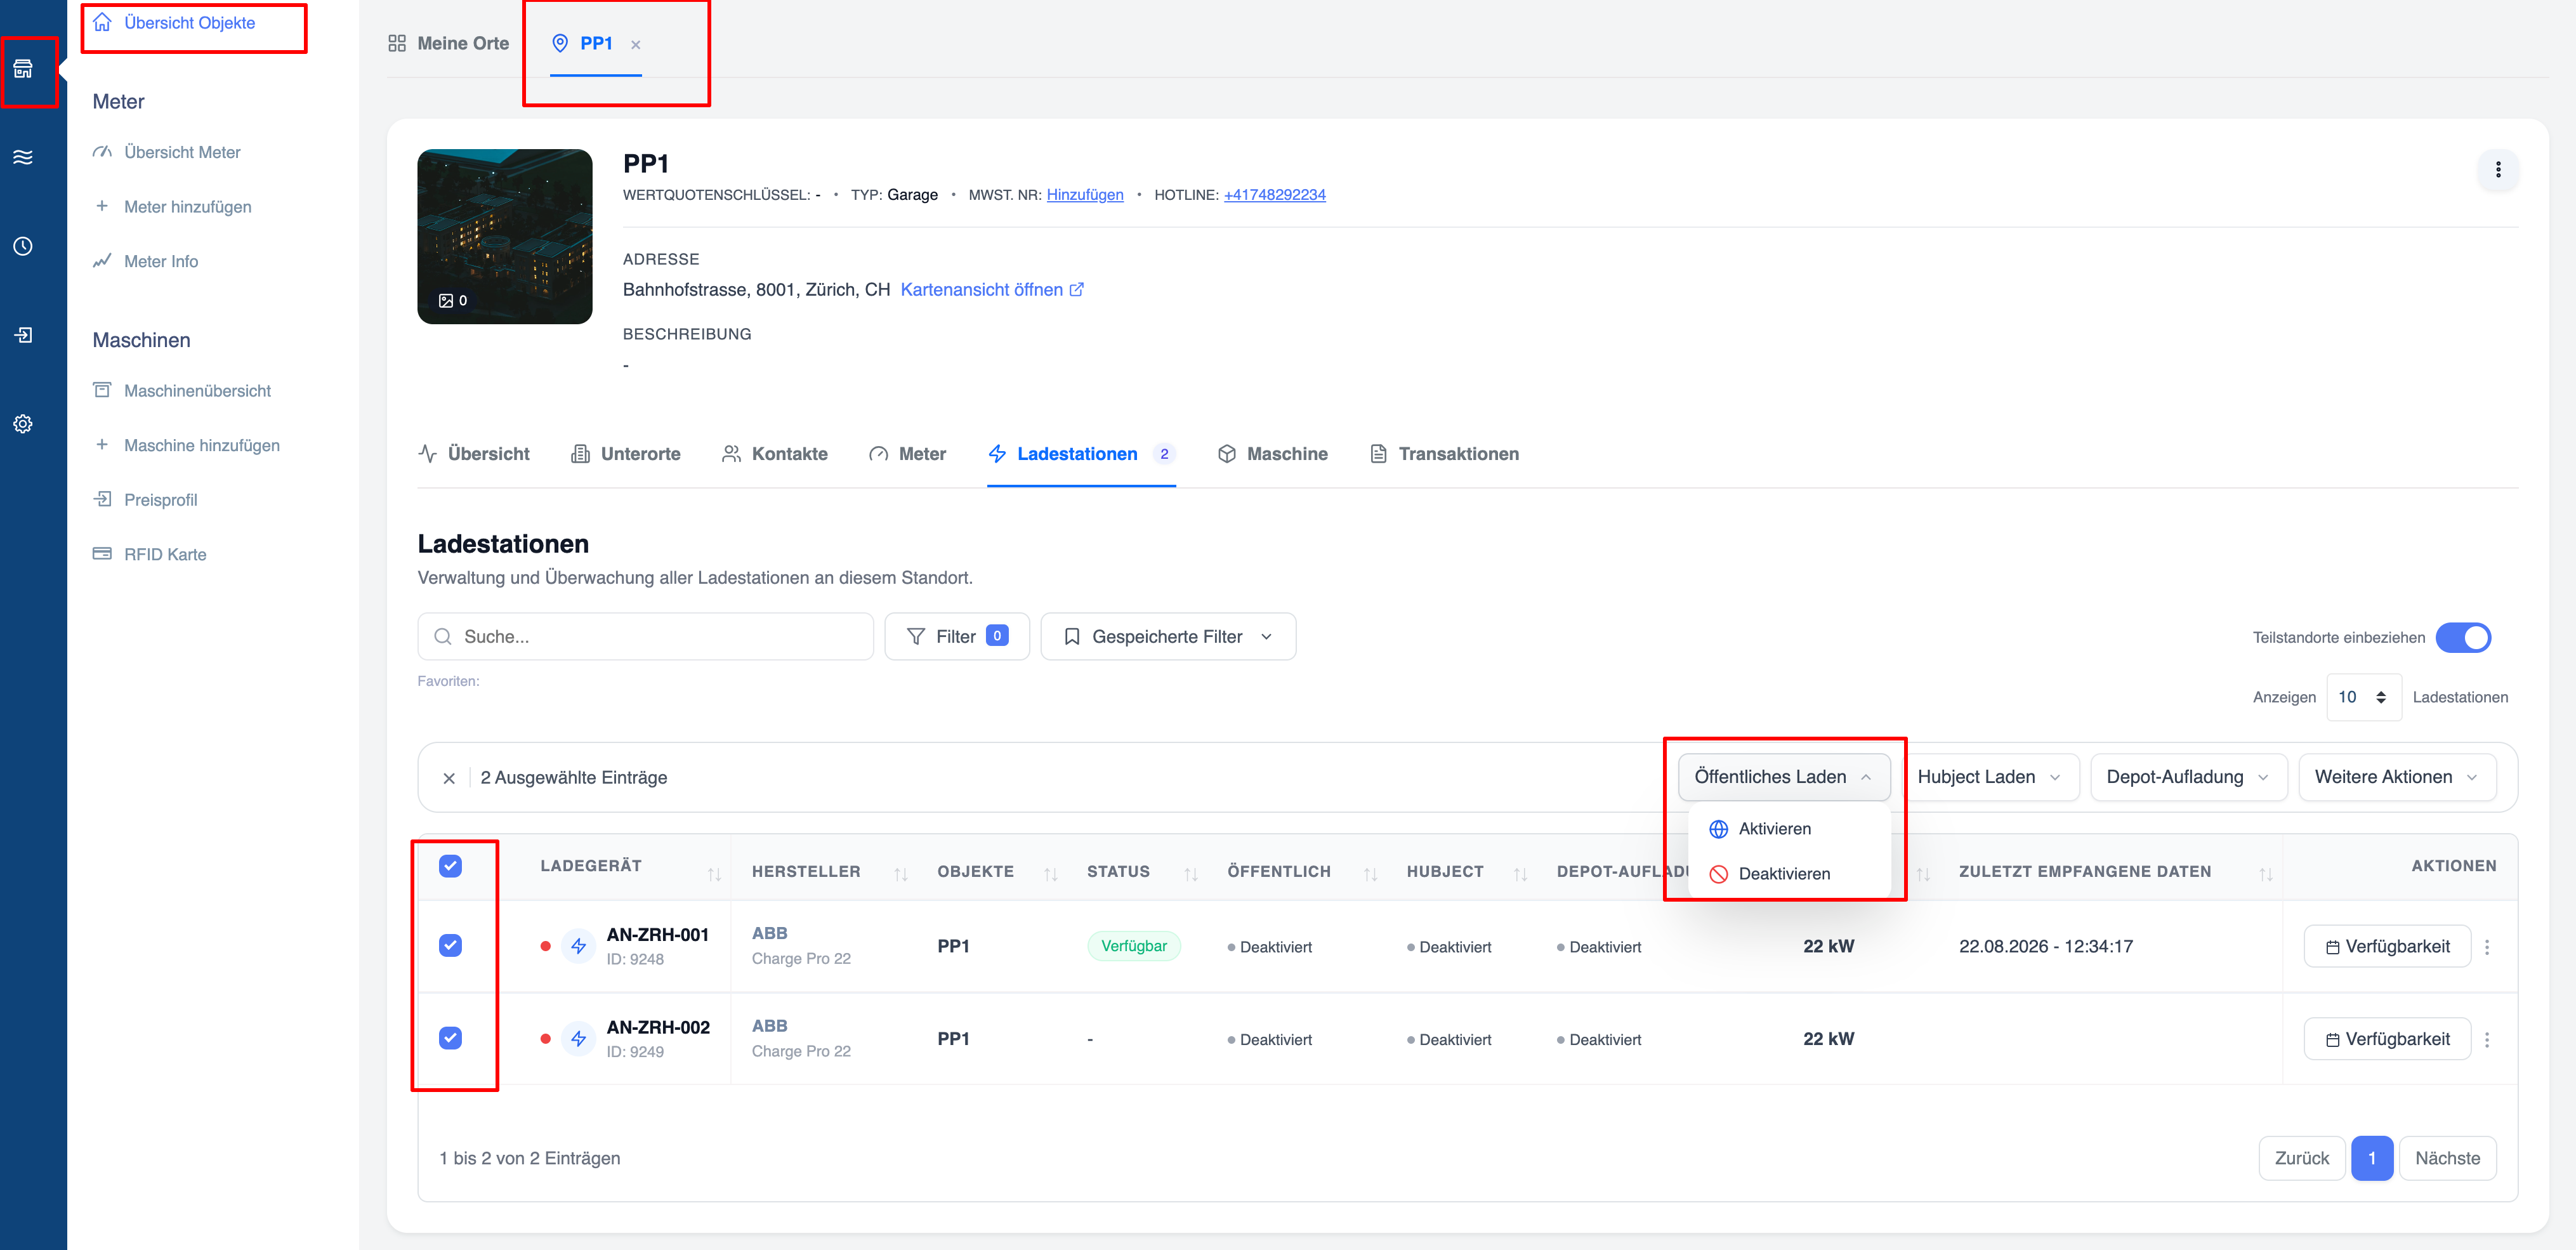
Task: Switch to the Transaktionen tab
Action: (1443, 454)
